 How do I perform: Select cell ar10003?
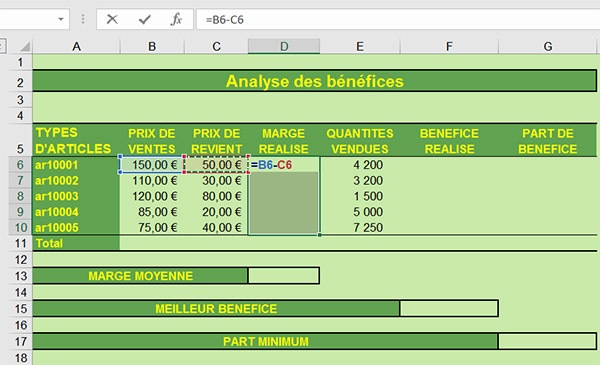click(x=76, y=196)
